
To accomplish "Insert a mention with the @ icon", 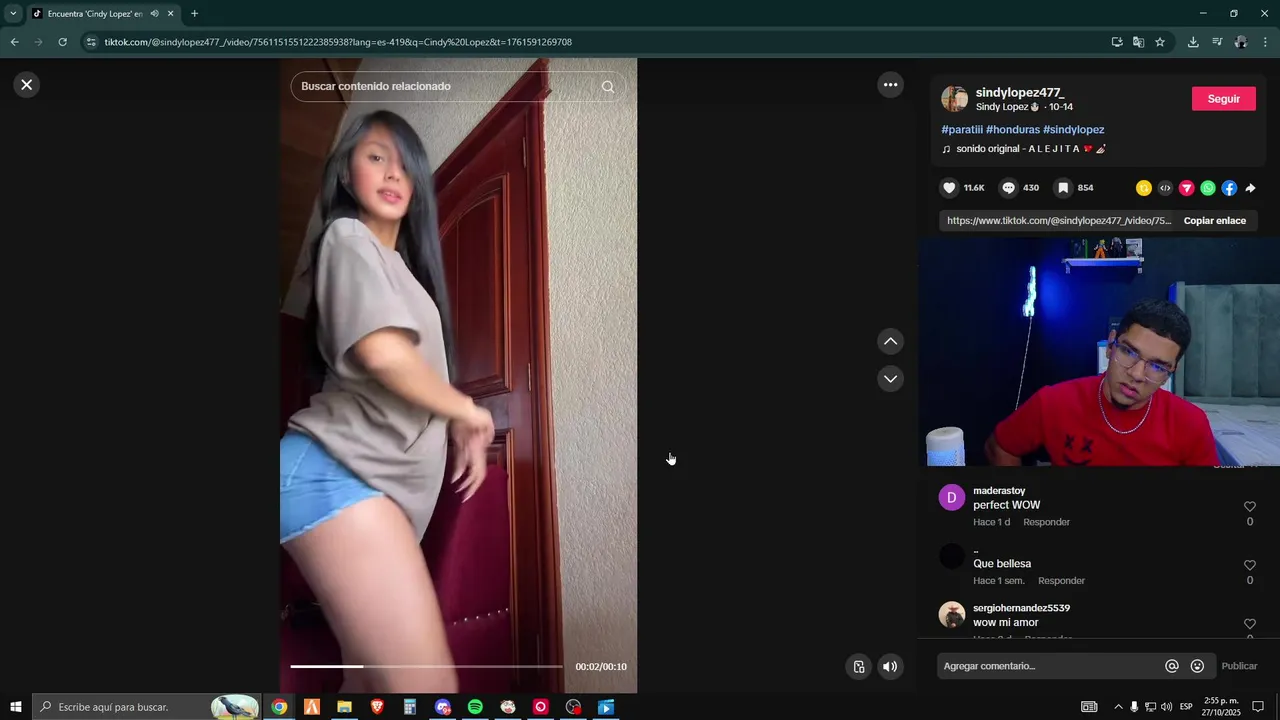I will (x=1172, y=666).
